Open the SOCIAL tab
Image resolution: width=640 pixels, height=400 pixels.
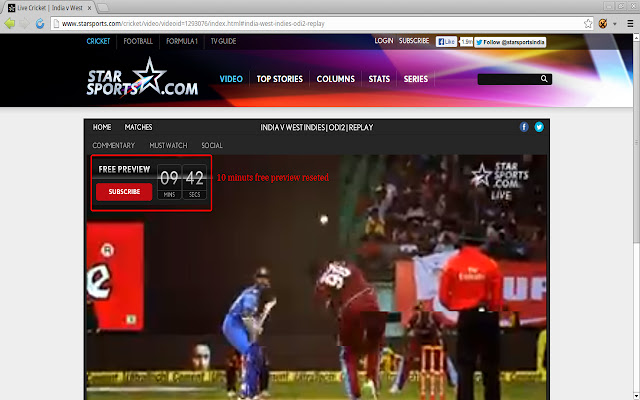click(x=212, y=145)
